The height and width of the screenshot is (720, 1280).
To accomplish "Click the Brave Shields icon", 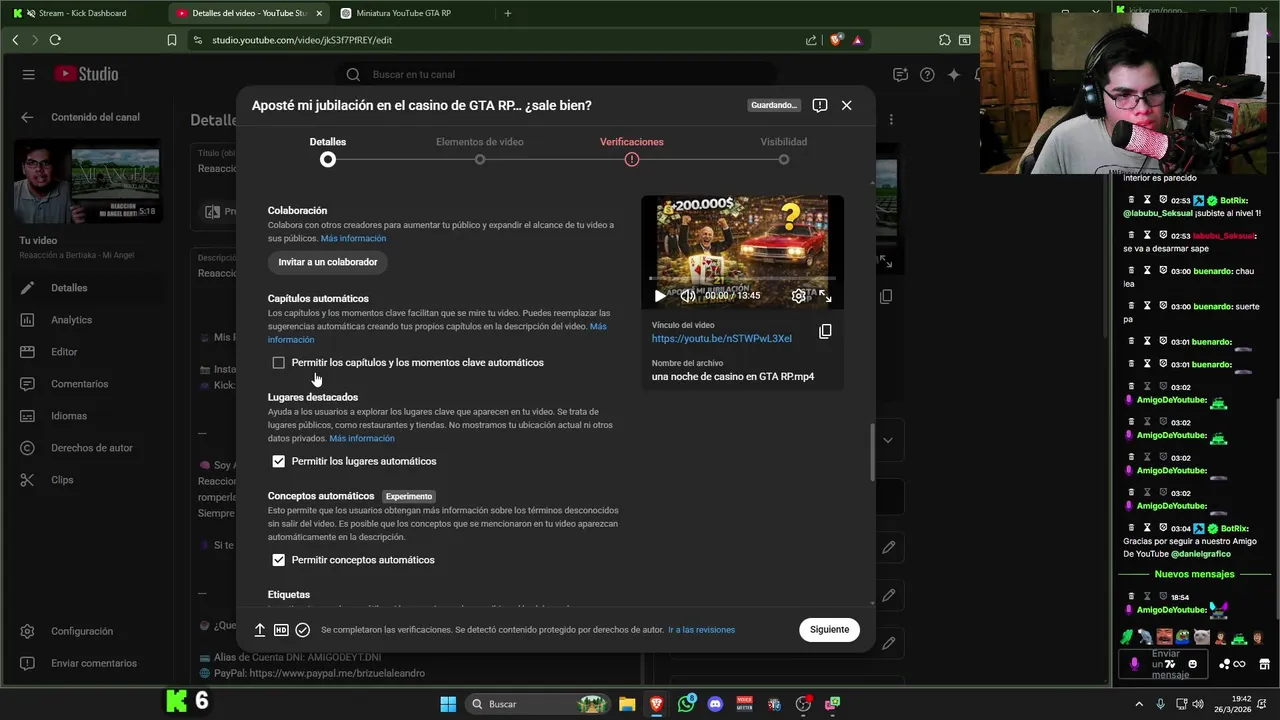I will click(x=836, y=40).
